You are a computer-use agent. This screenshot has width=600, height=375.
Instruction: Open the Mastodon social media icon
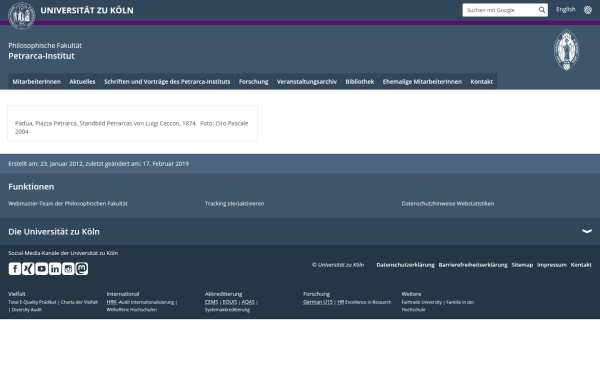pyautogui.click(x=82, y=269)
